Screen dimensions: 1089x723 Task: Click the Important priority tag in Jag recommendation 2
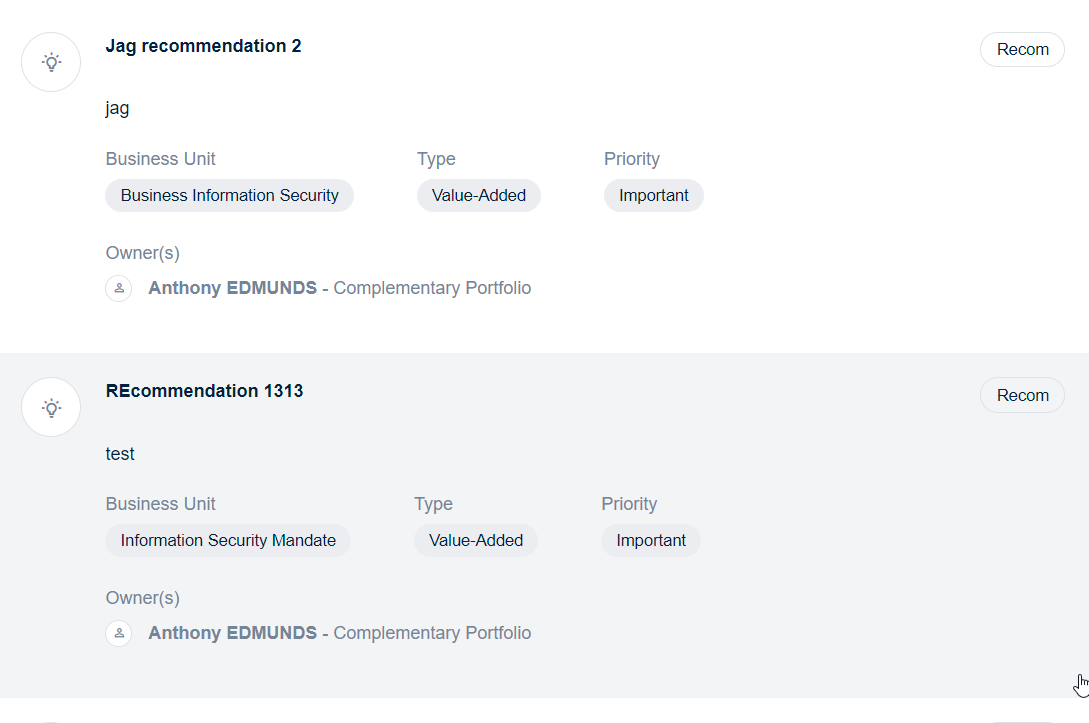[654, 196]
